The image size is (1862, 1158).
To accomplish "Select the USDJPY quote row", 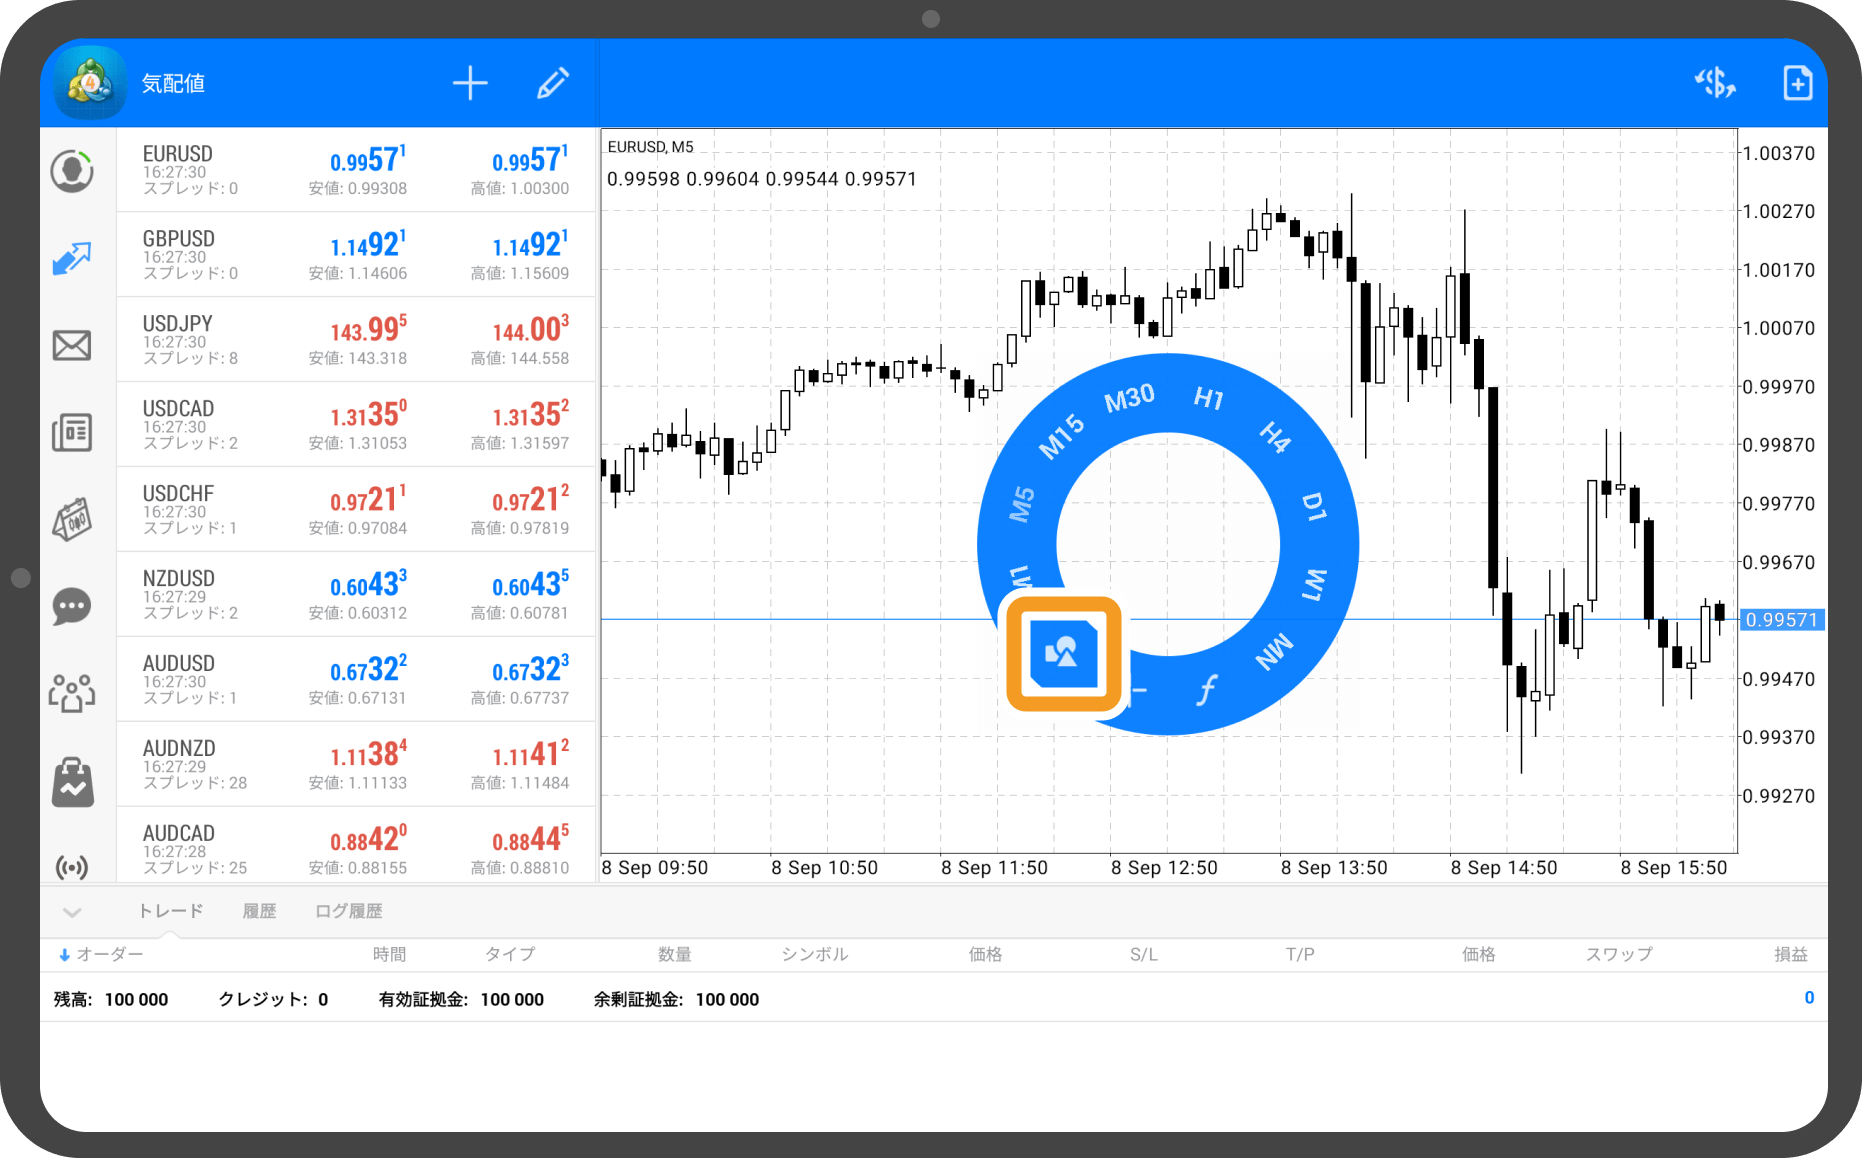I will pyautogui.click(x=356, y=340).
